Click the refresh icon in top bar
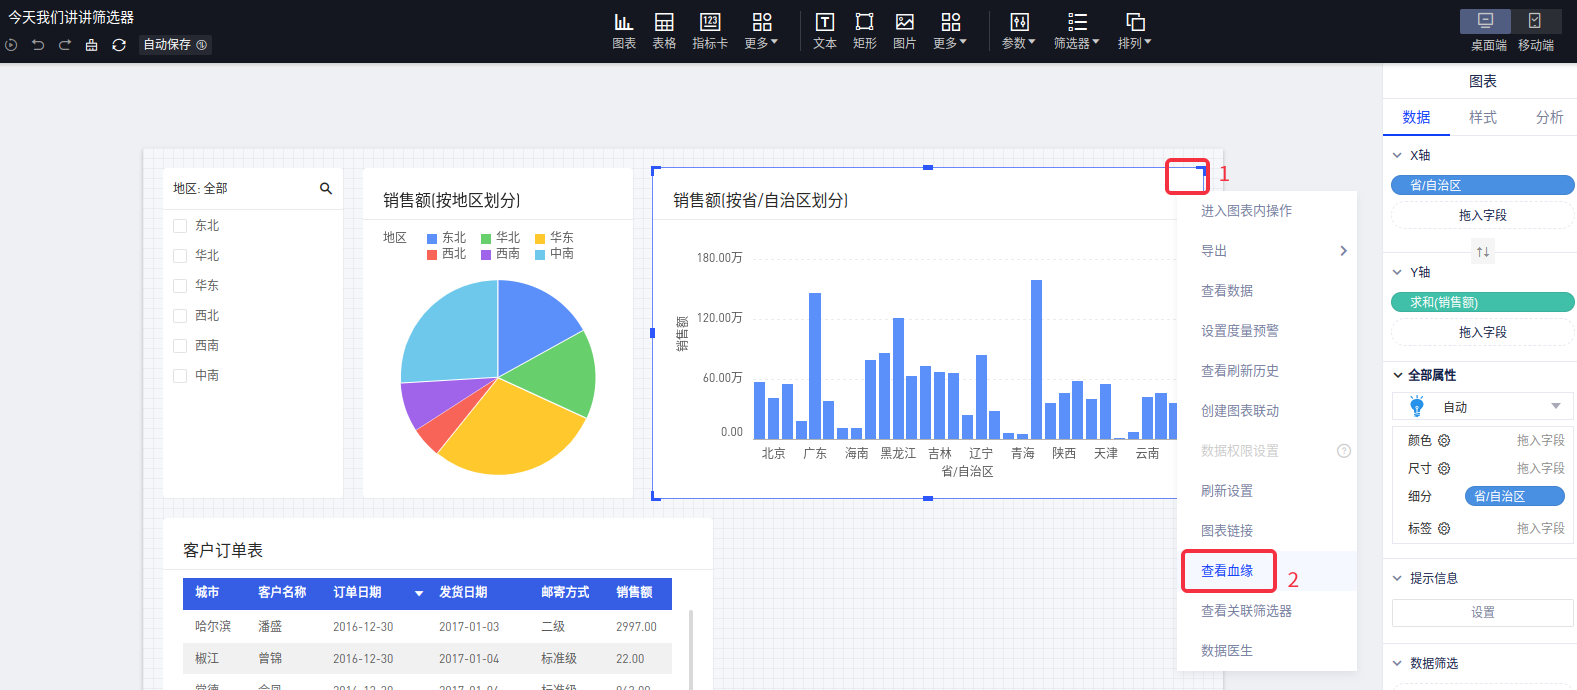1577x690 pixels. [119, 45]
